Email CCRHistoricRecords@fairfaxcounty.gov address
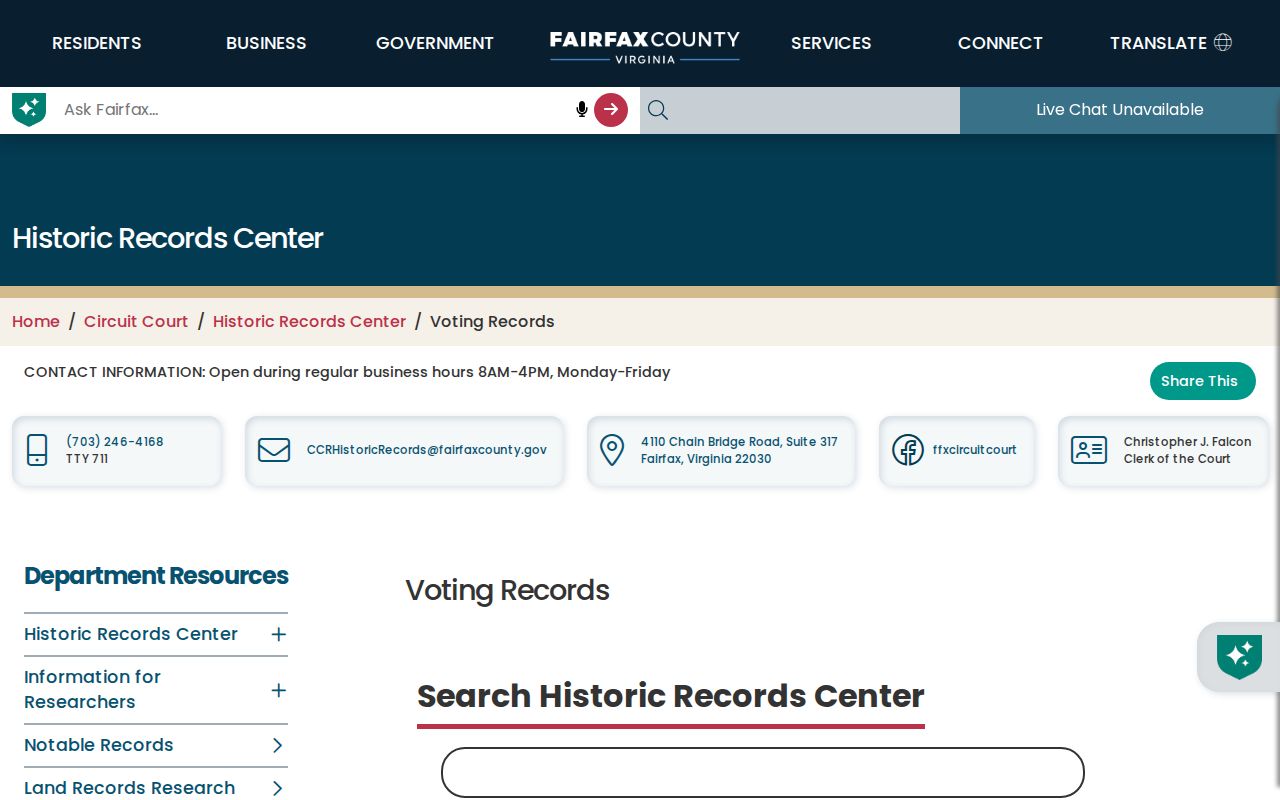 coord(427,450)
